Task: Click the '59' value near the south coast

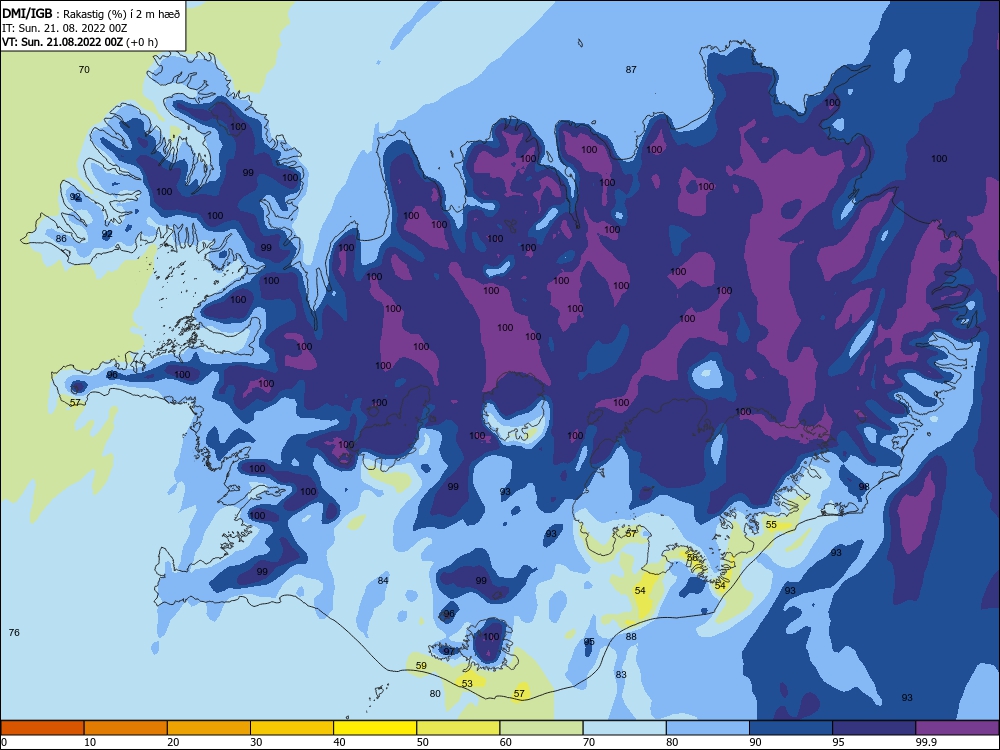Action: tap(421, 665)
